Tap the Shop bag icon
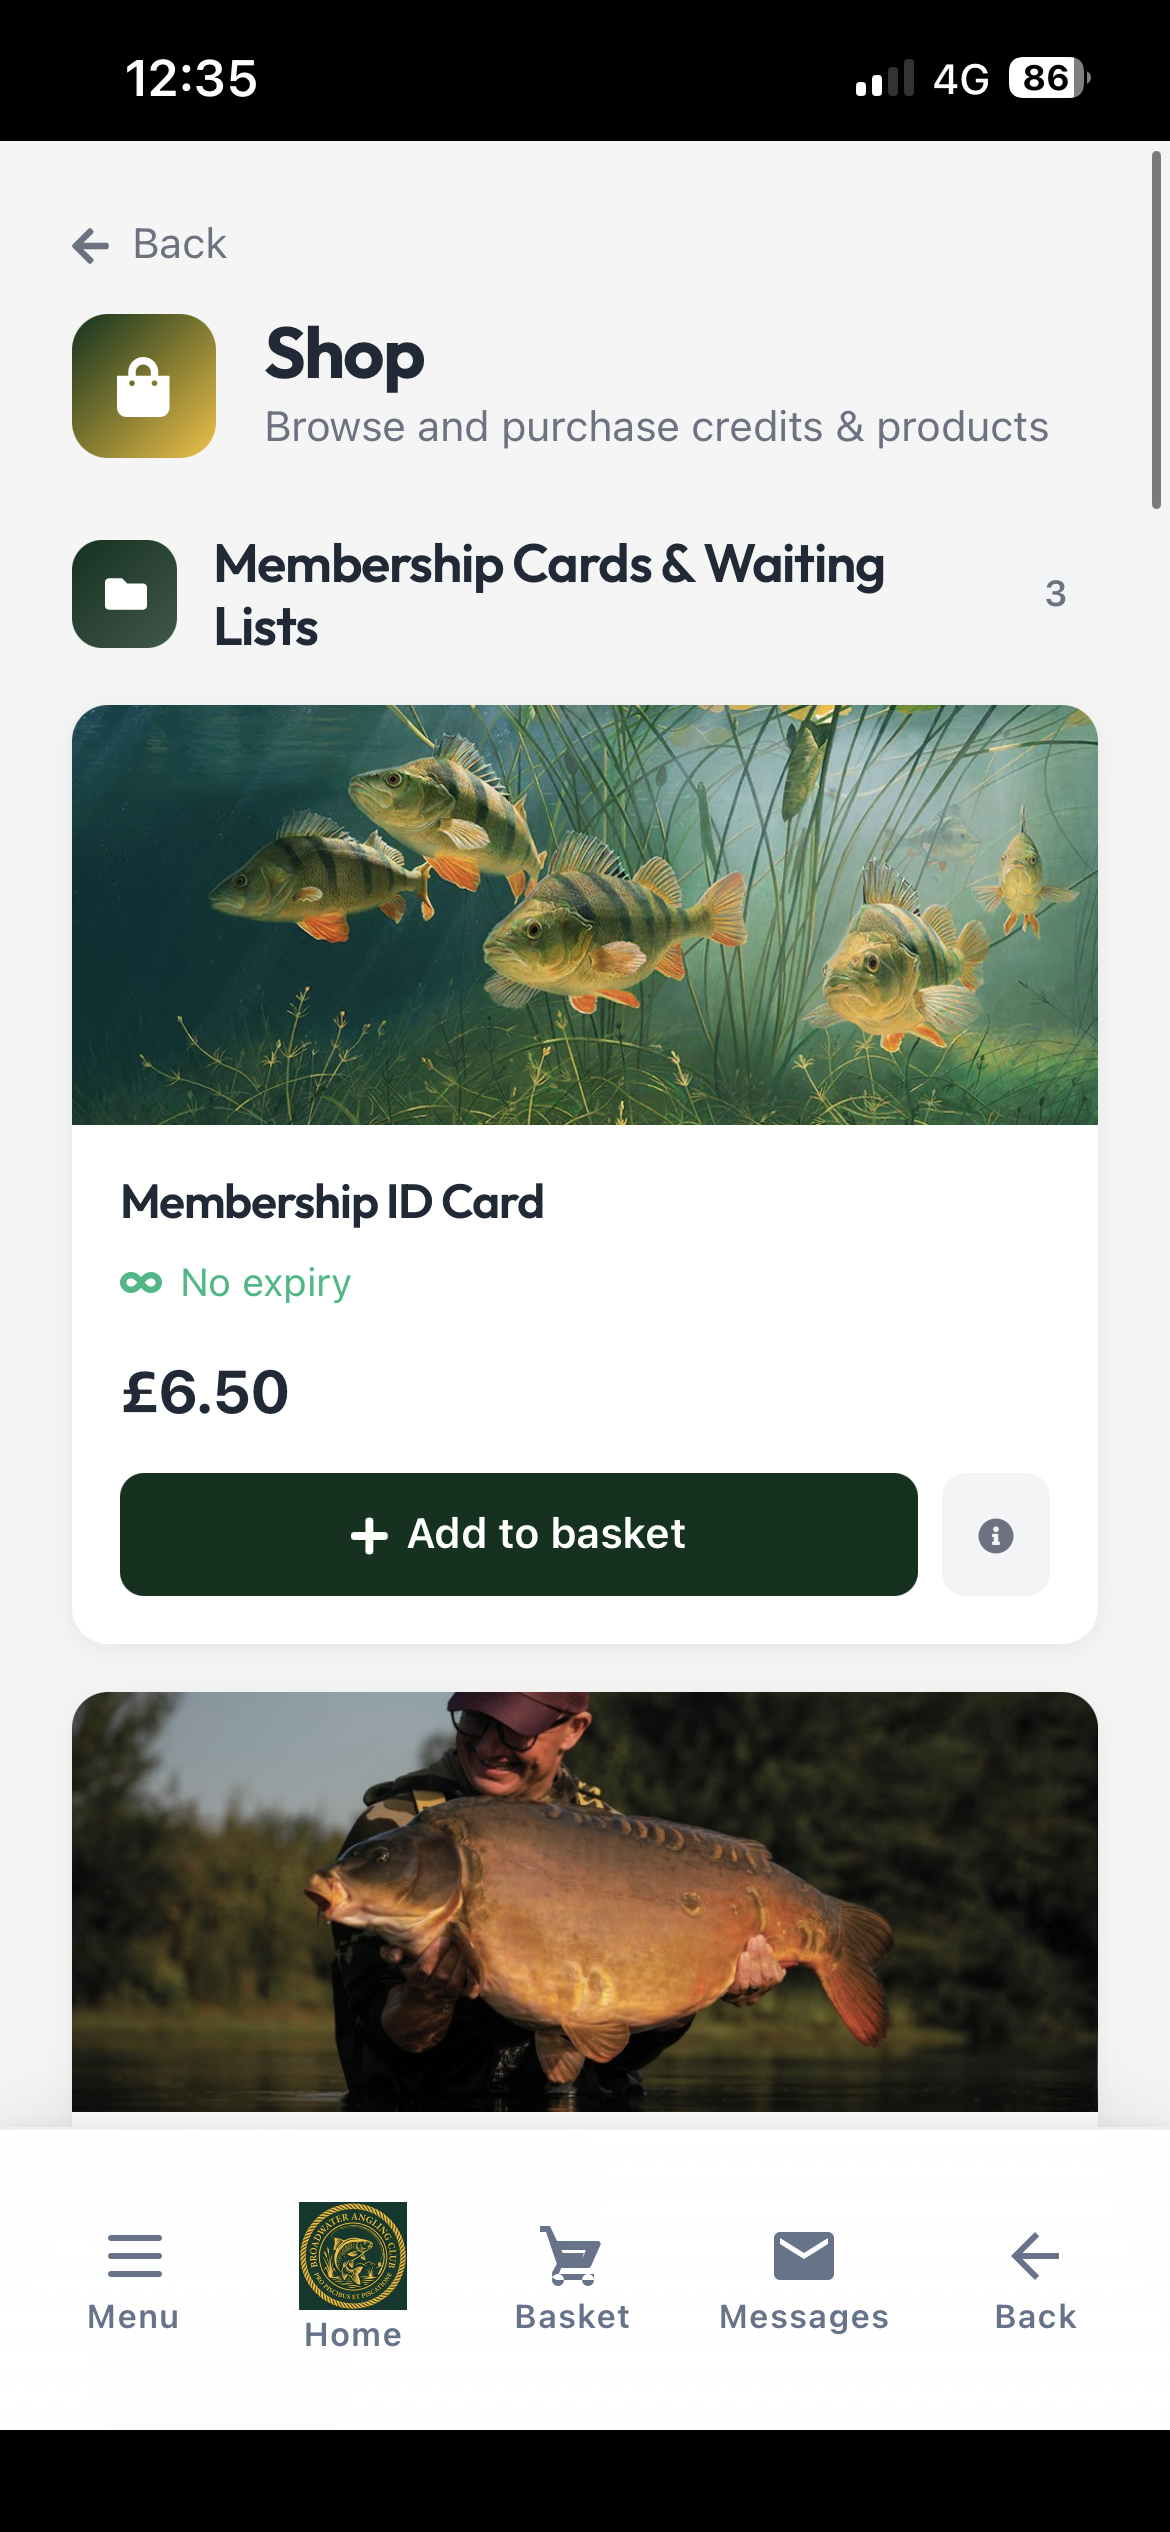The height and width of the screenshot is (2532, 1170). coord(144,386)
